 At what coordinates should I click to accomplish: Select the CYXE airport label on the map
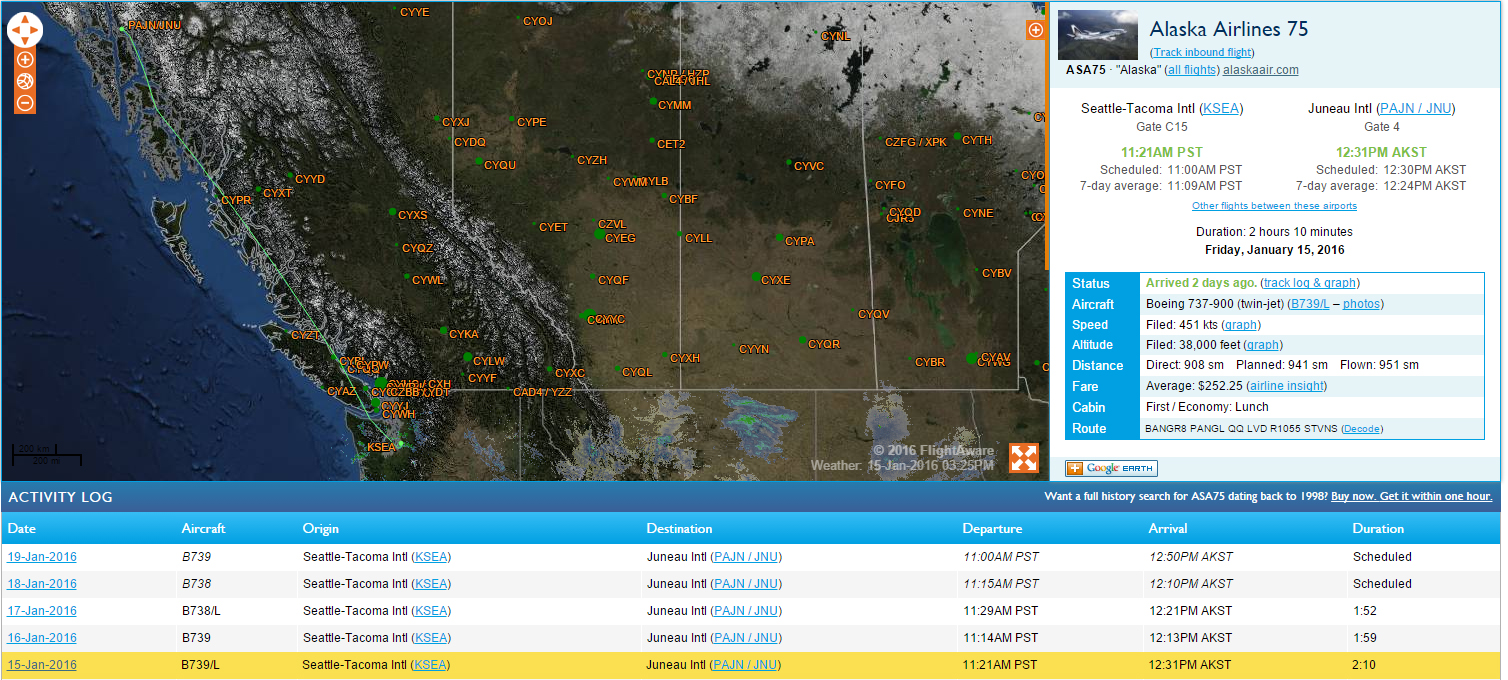tap(776, 280)
